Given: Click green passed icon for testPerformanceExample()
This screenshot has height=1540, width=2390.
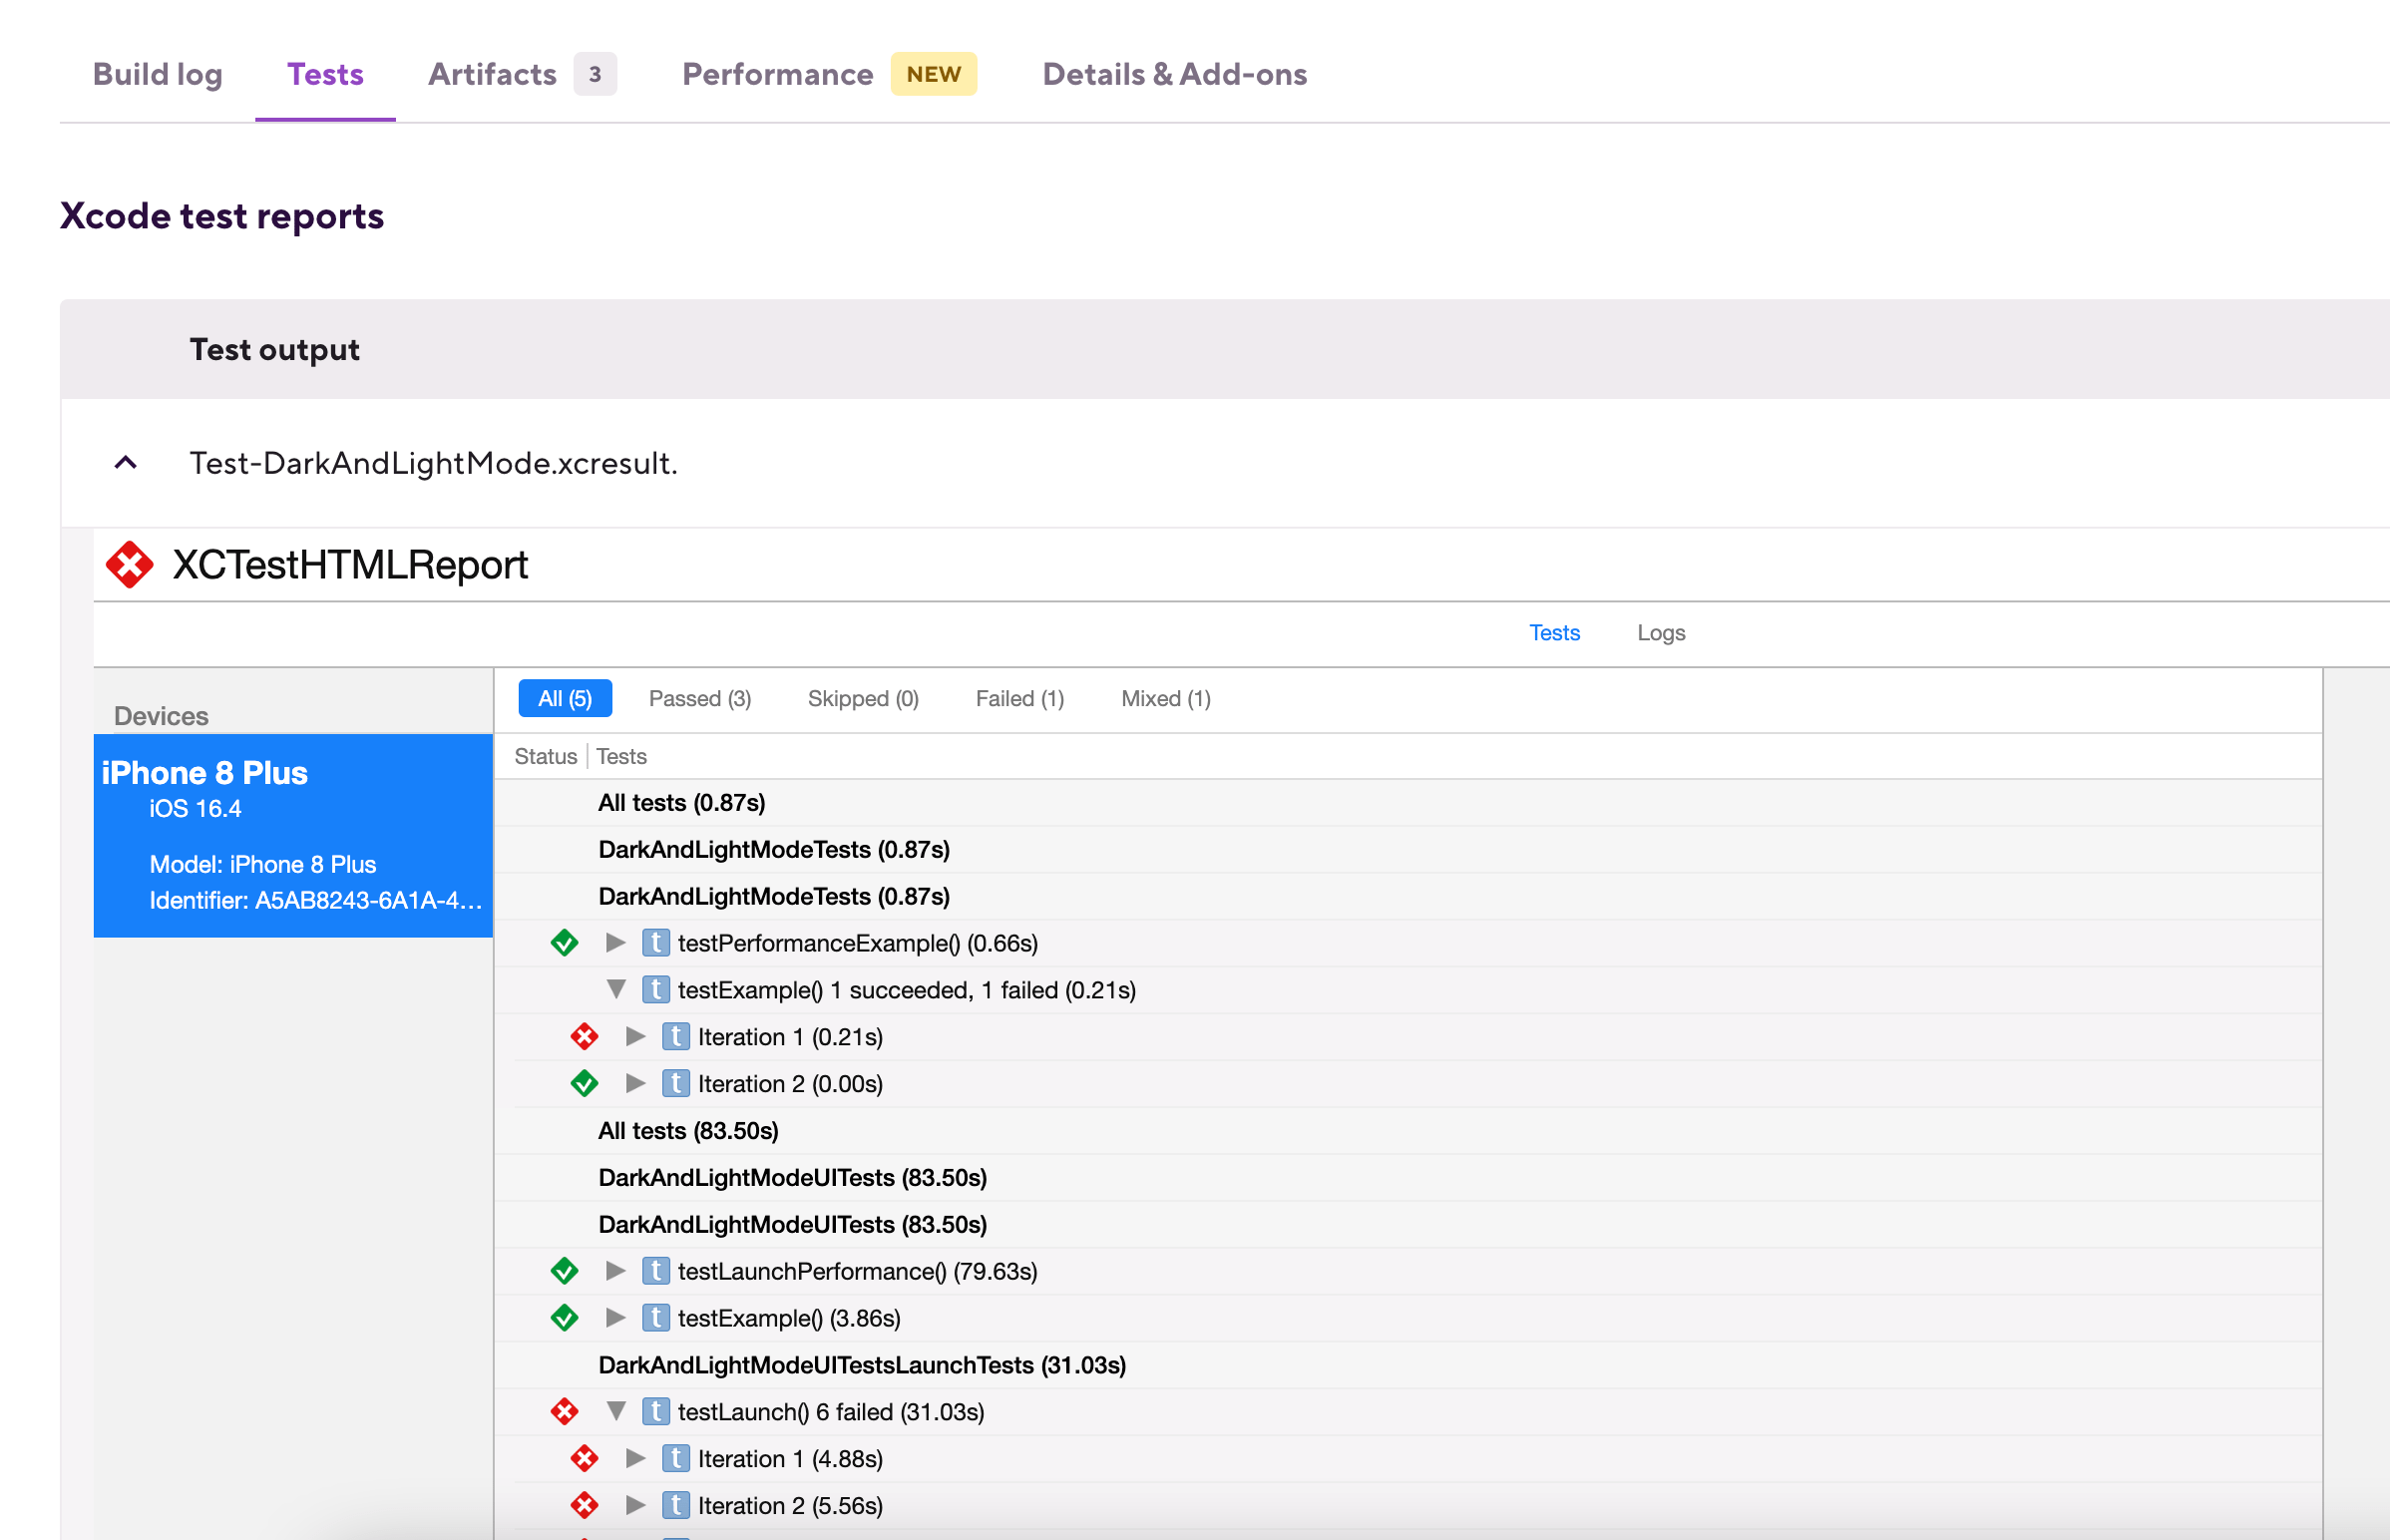Looking at the screenshot, I should [564, 943].
